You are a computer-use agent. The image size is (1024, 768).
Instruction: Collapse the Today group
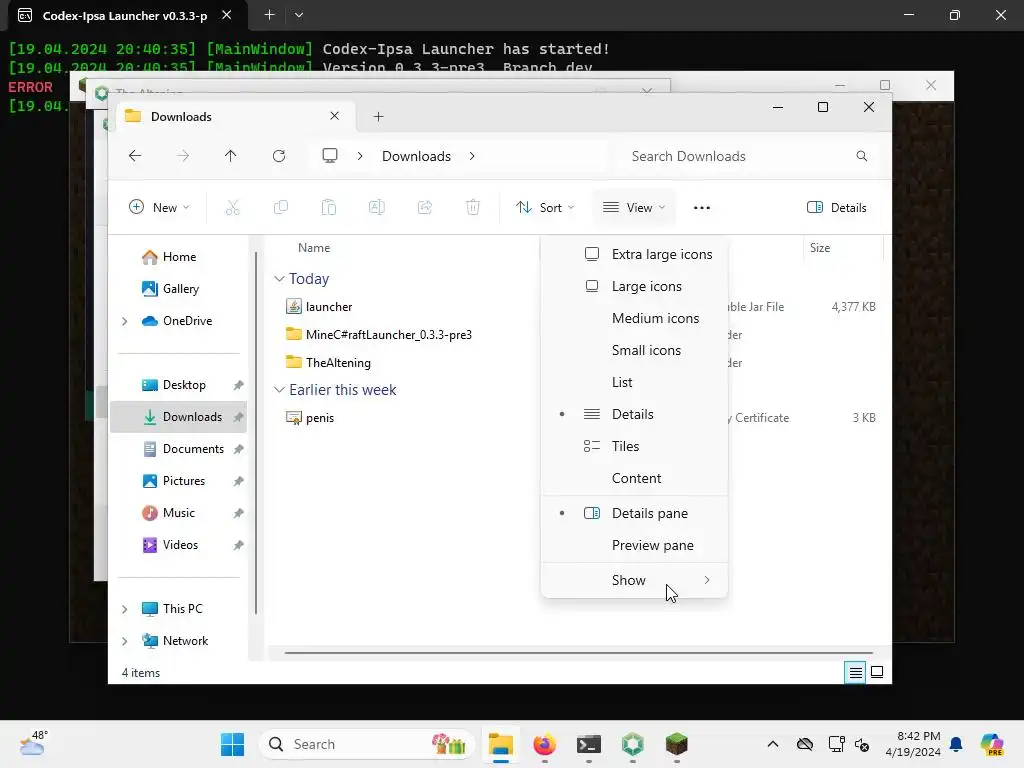point(279,279)
